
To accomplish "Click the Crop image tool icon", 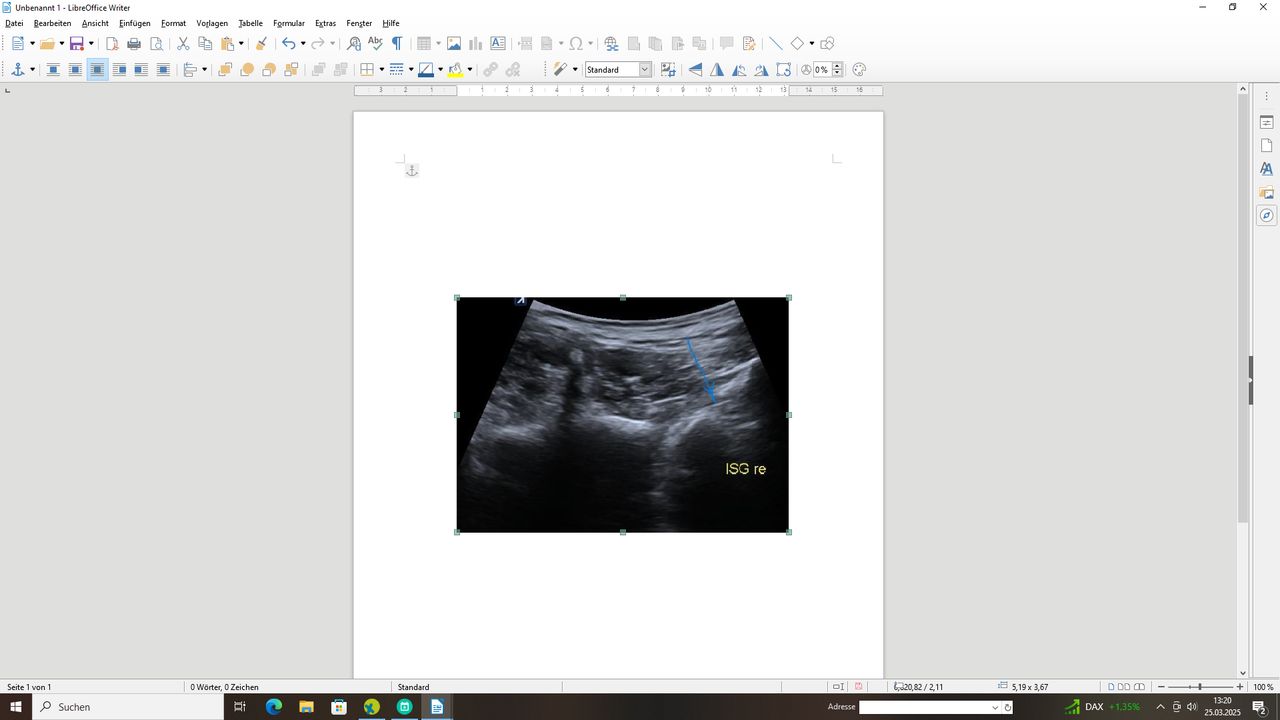I will click(668, 70).
